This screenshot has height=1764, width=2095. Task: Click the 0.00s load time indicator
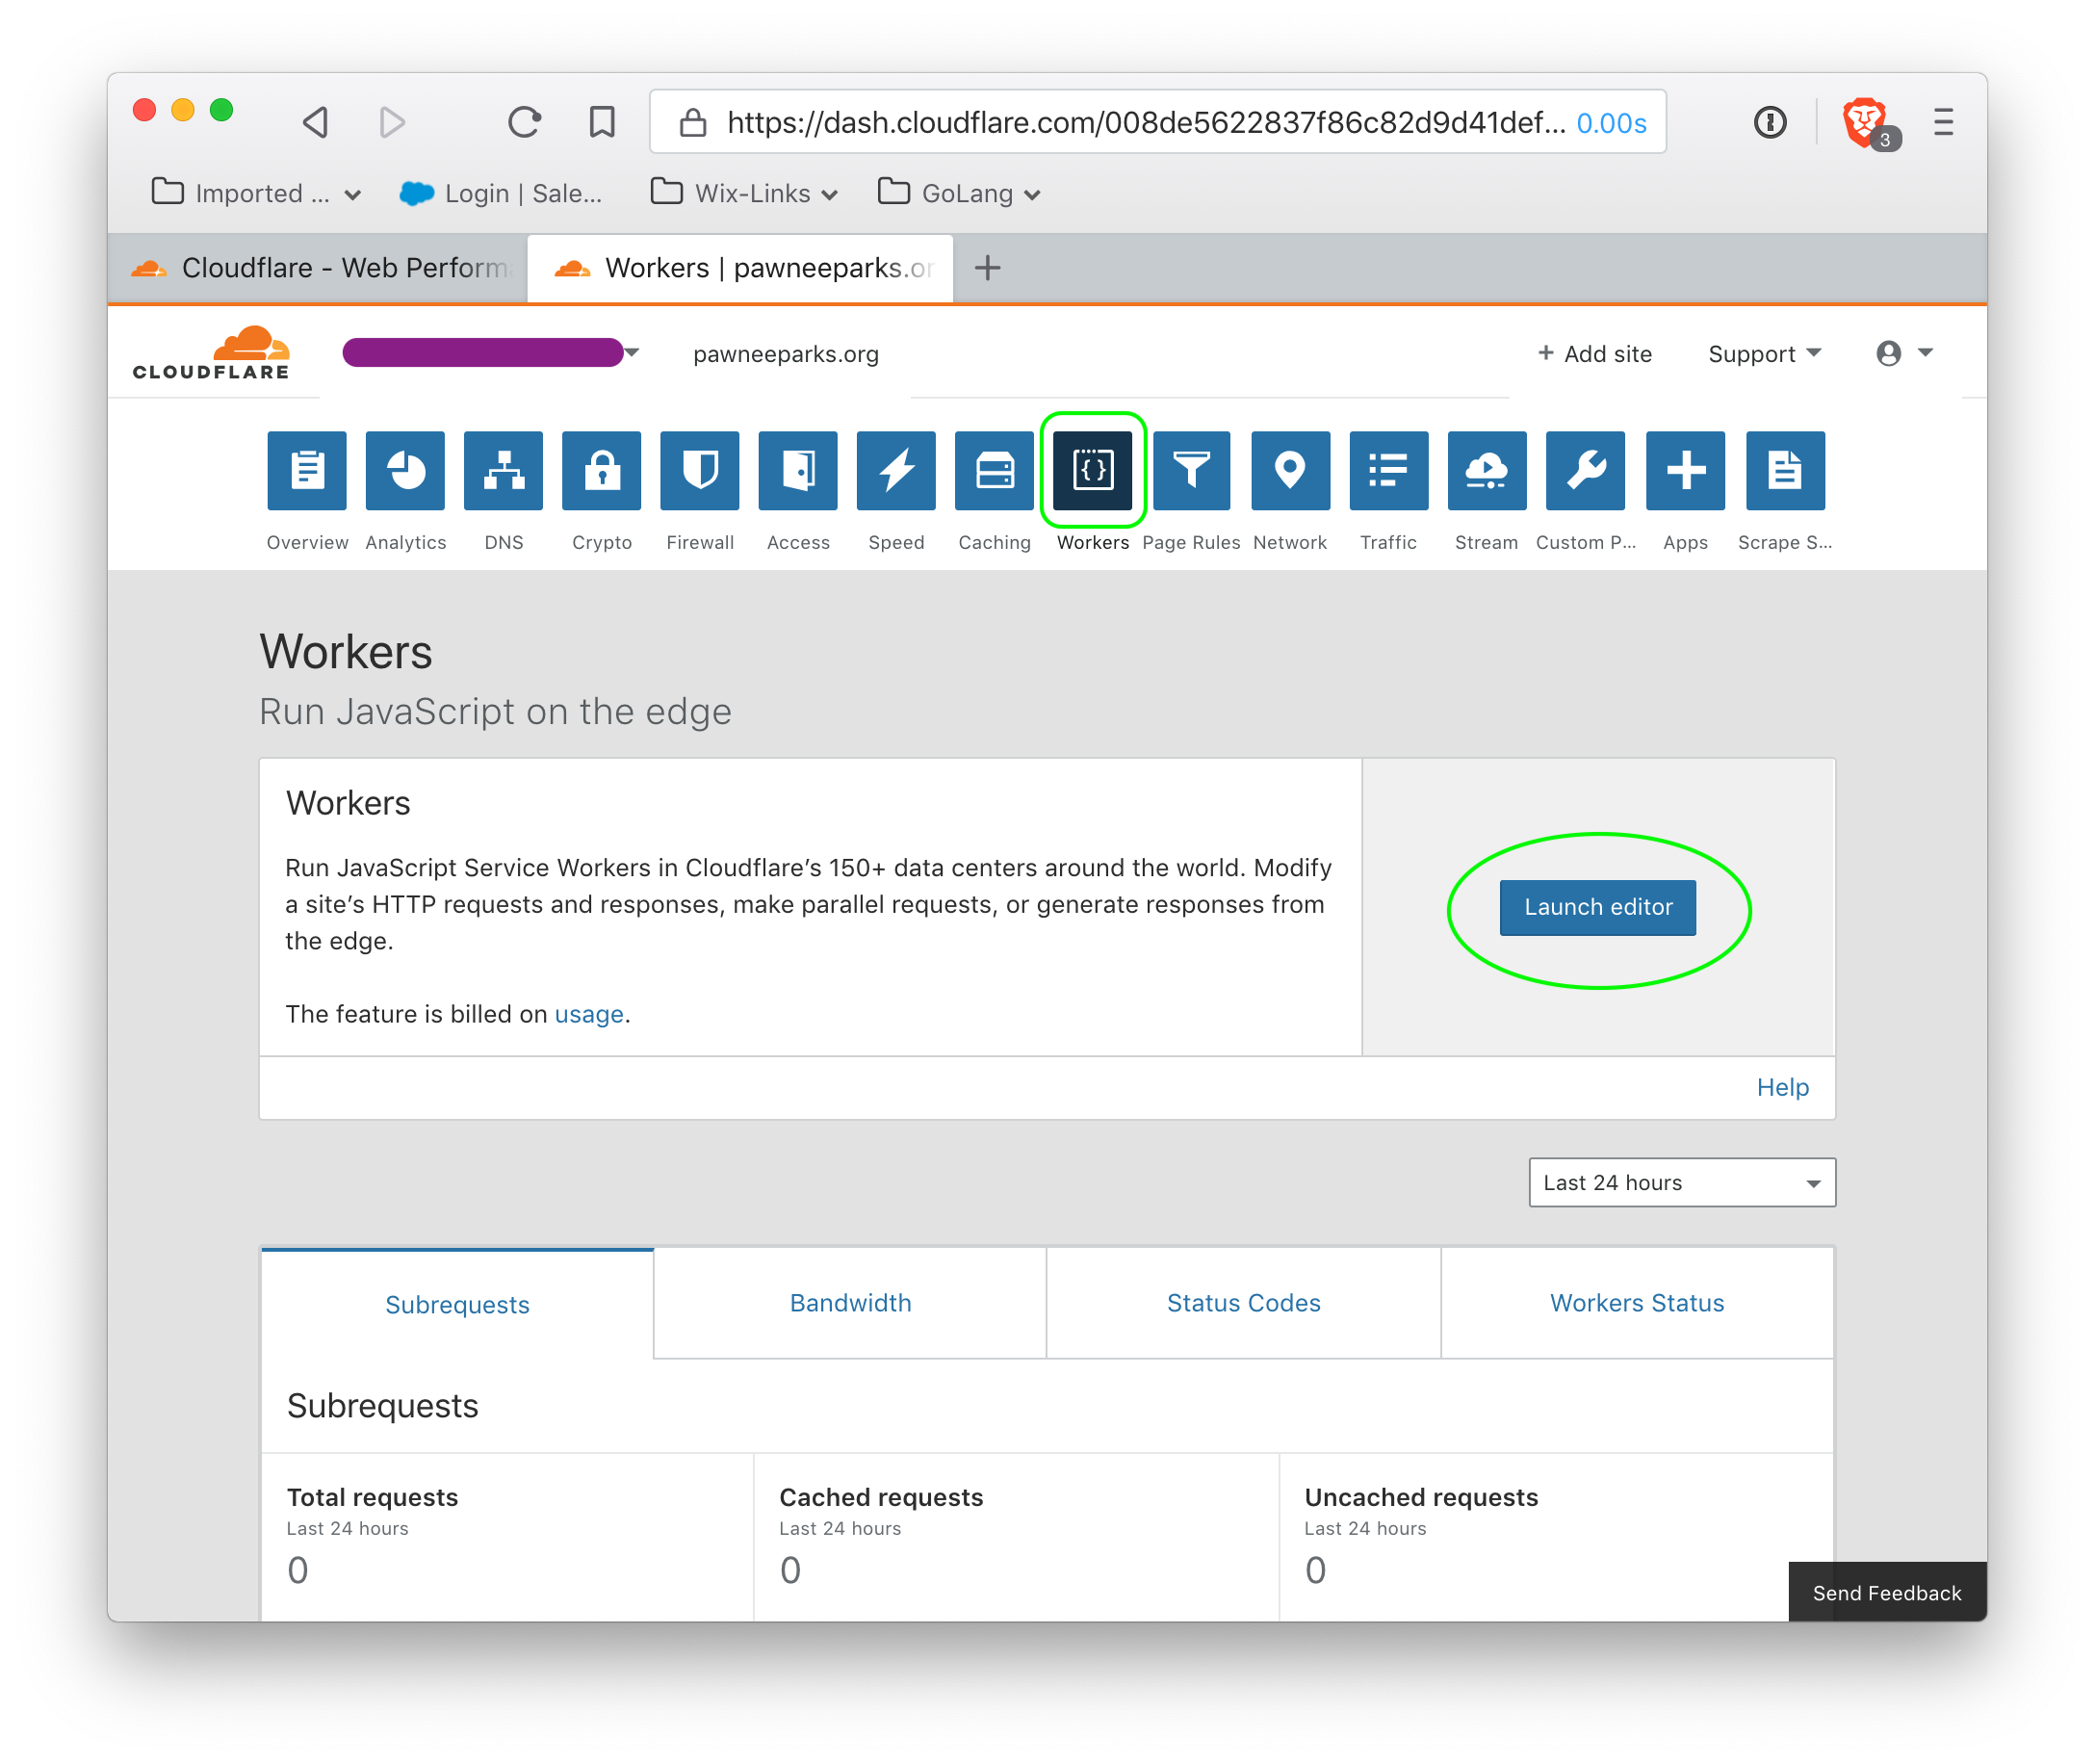pos(1611,123)
